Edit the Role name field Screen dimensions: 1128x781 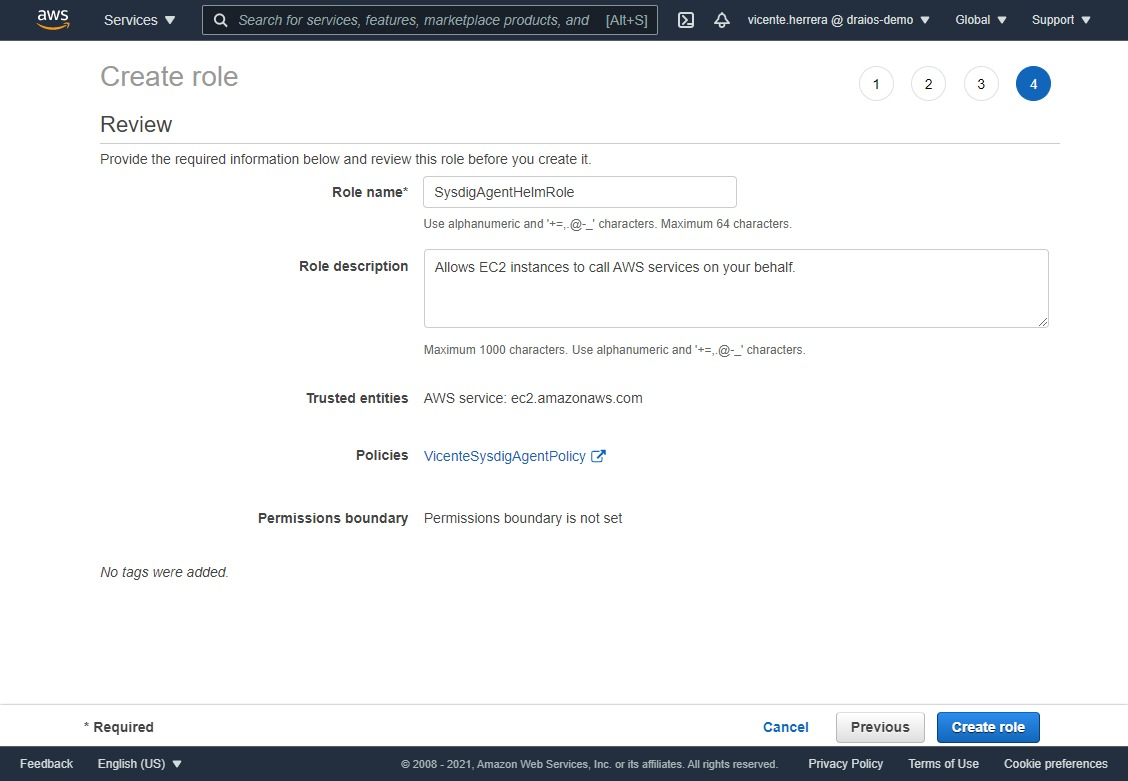pos(579,191)
